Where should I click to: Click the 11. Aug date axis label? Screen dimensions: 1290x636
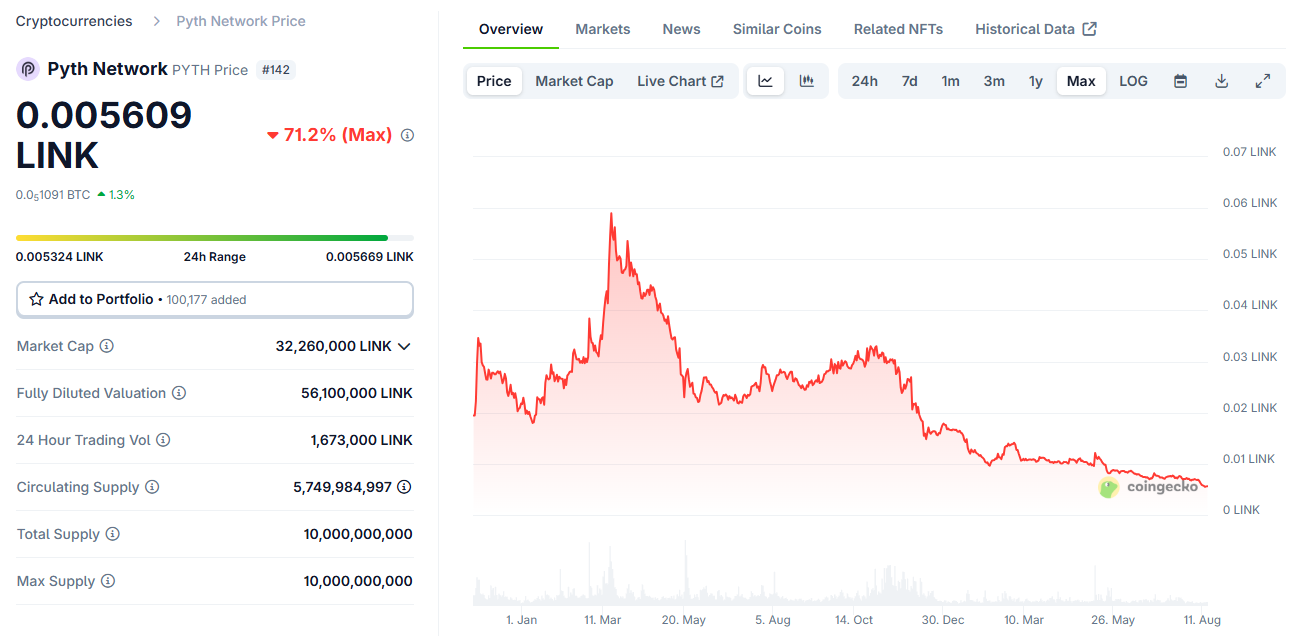(x=1202, y=620)
